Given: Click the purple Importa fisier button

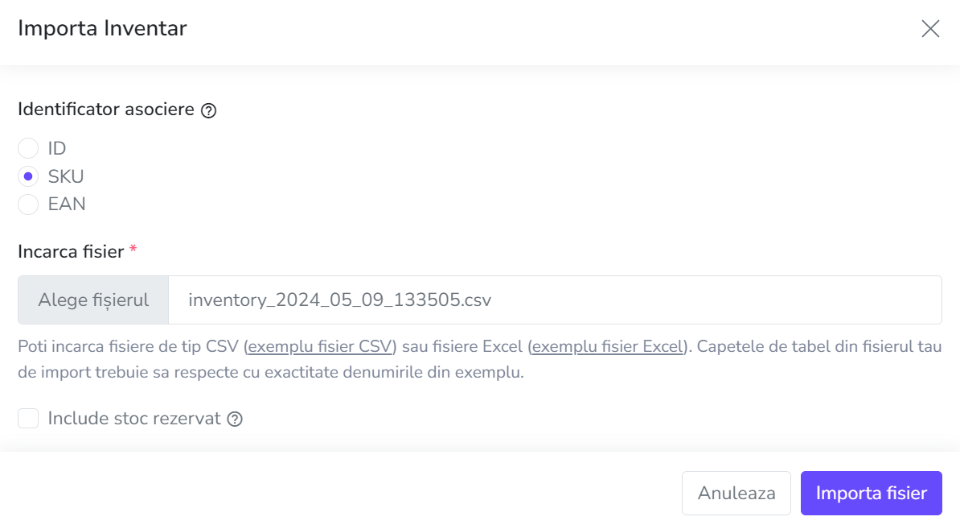Looking at the screenshot, I should [871, 493].
